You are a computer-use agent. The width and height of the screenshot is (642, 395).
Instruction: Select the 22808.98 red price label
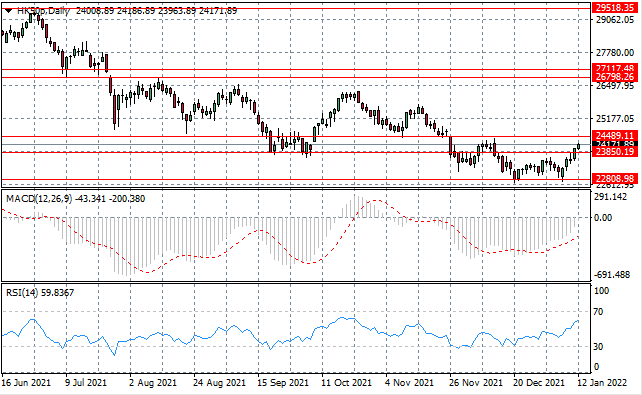point(615,178)
